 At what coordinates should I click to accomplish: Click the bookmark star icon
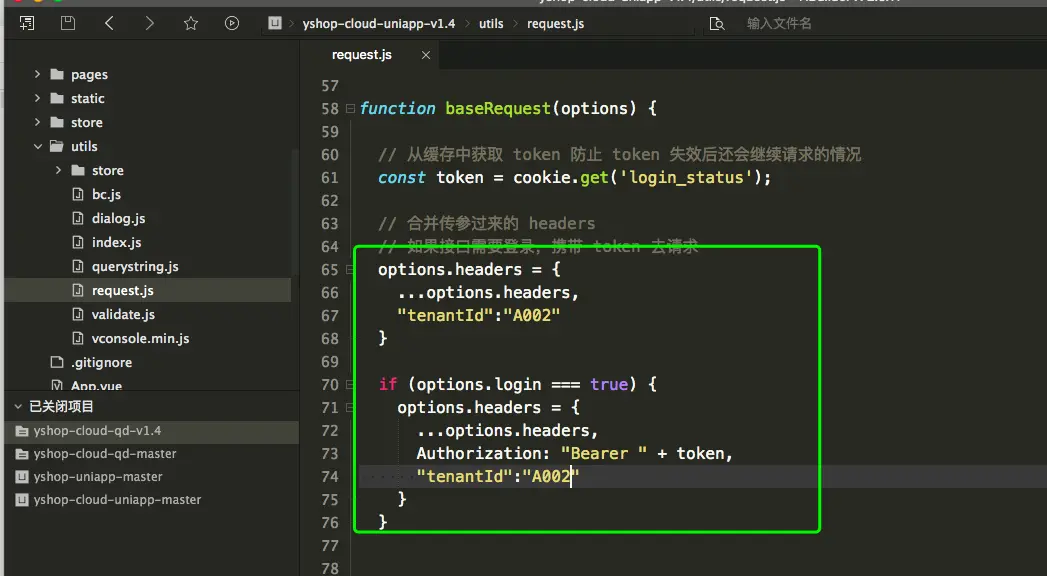point(191,23)
